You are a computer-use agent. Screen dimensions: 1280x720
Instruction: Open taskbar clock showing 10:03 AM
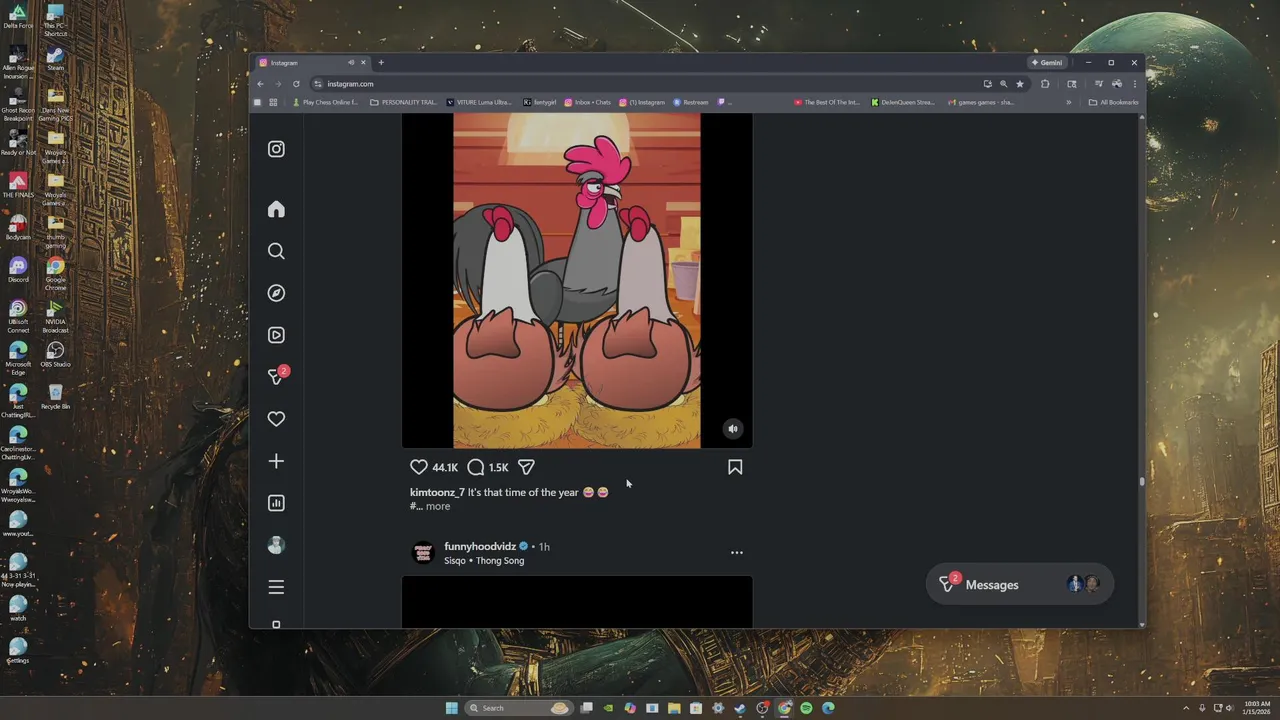click(x=1257, y=708)
